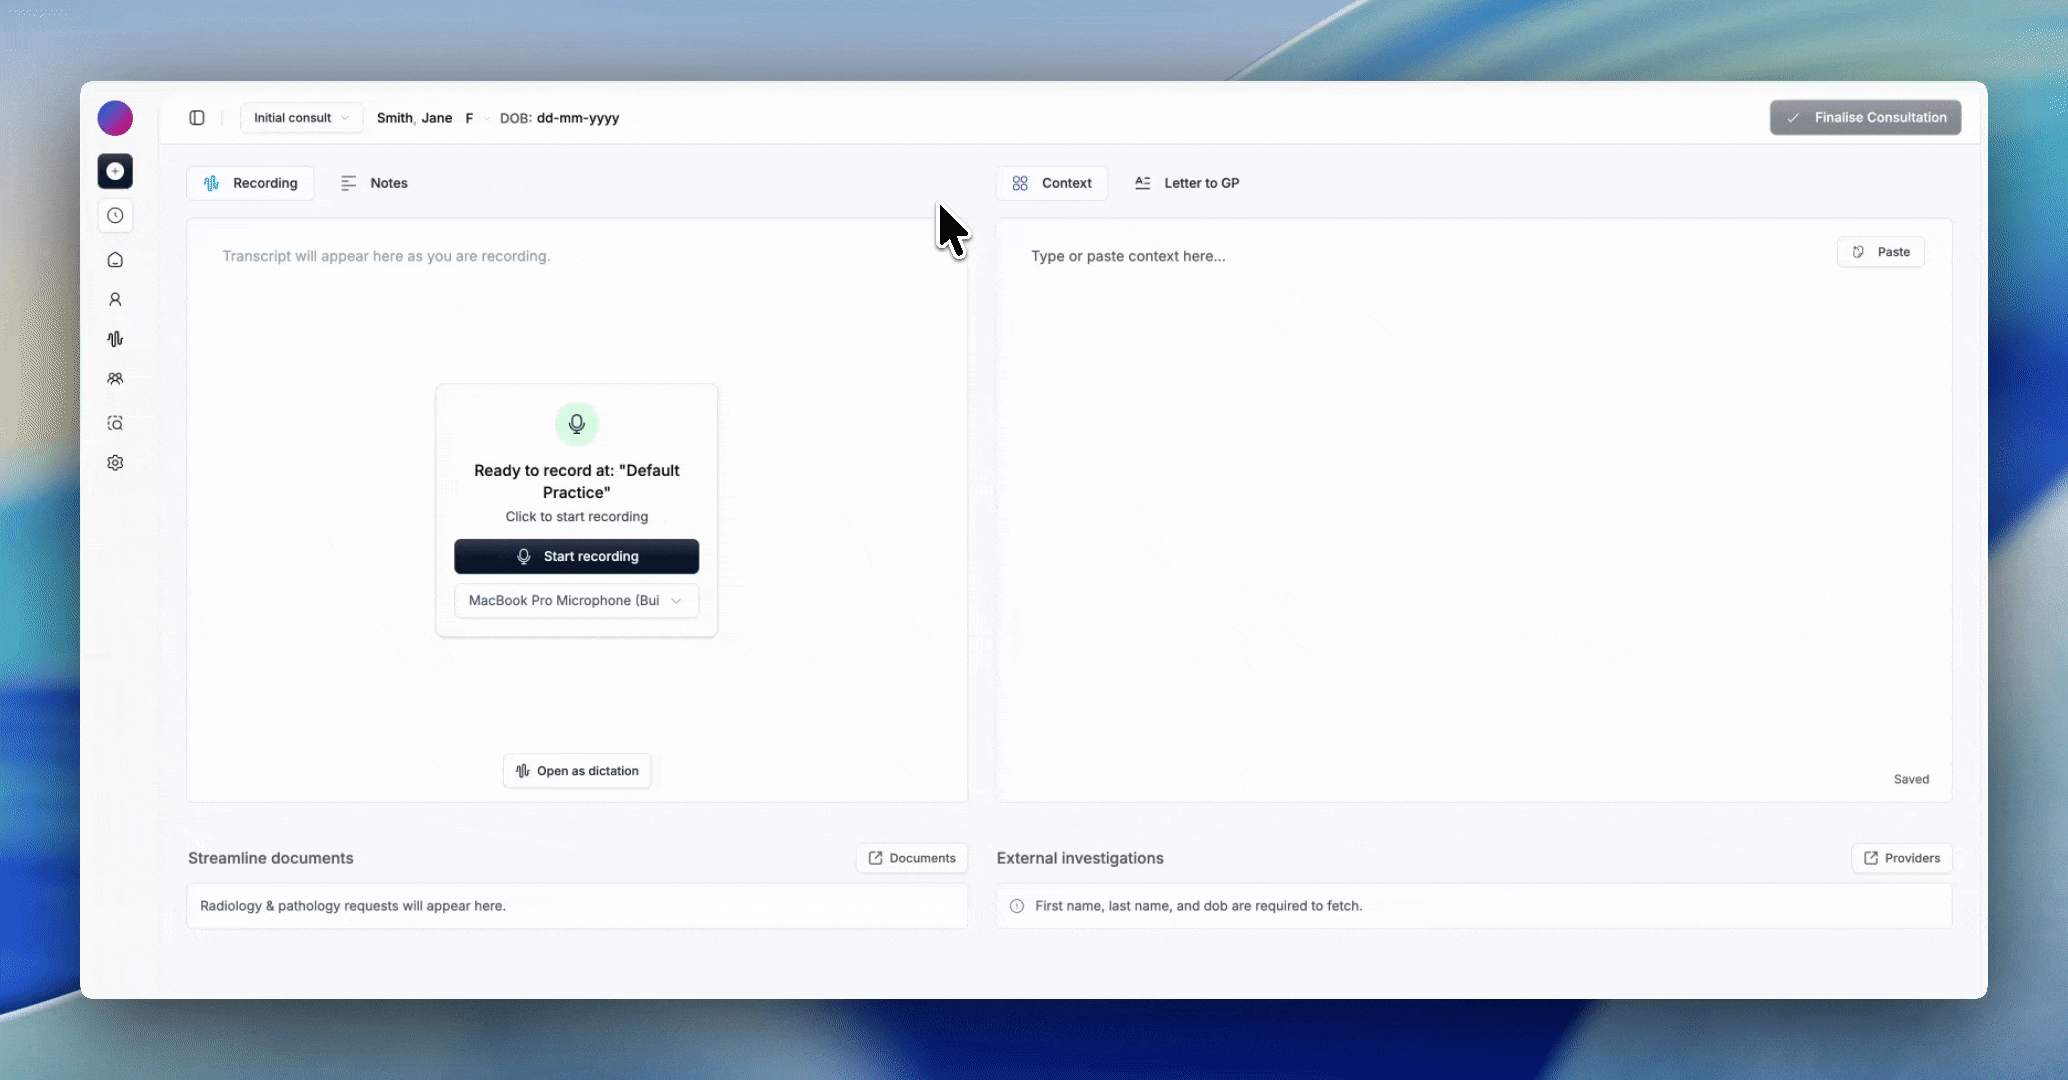Click the info icon beside external investigations message
The height and width of the screenshot is (1080, 2068).
point(1017,906)
